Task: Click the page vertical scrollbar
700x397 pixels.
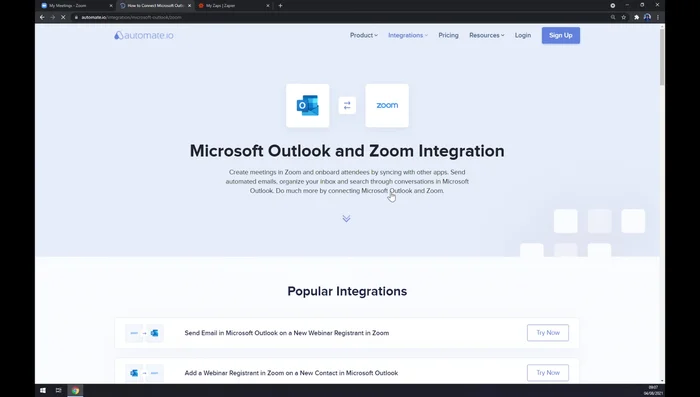Action: coord(662,56)
